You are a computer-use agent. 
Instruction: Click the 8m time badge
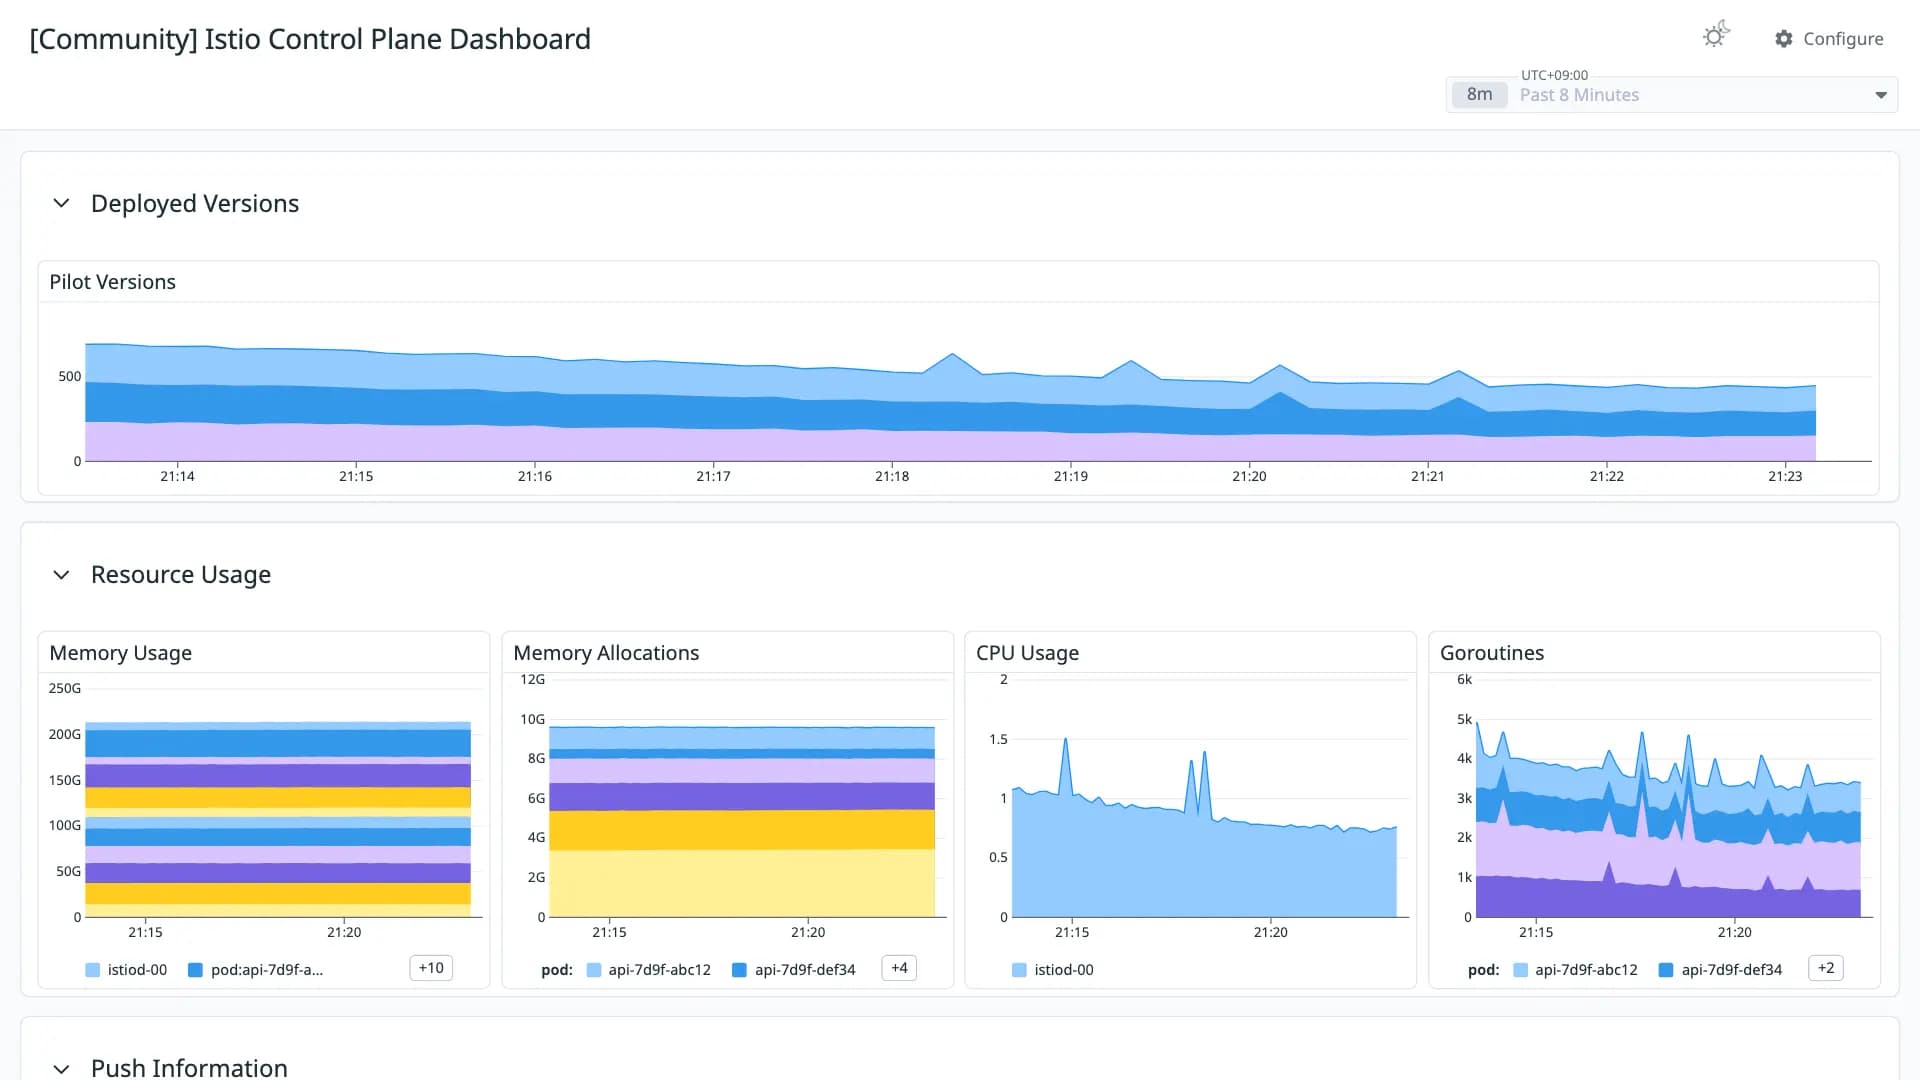[1479, 95]
